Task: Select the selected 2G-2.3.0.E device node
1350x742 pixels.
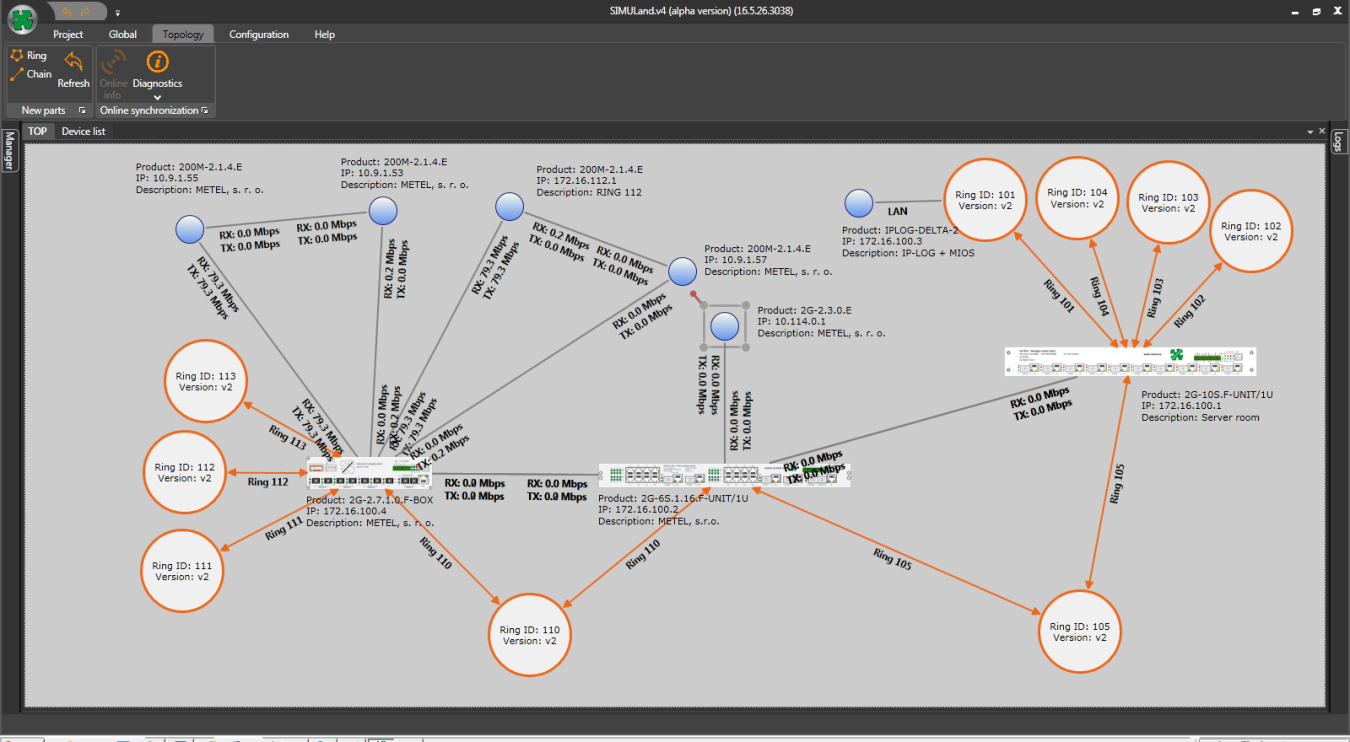Action: tap(725, 327)
